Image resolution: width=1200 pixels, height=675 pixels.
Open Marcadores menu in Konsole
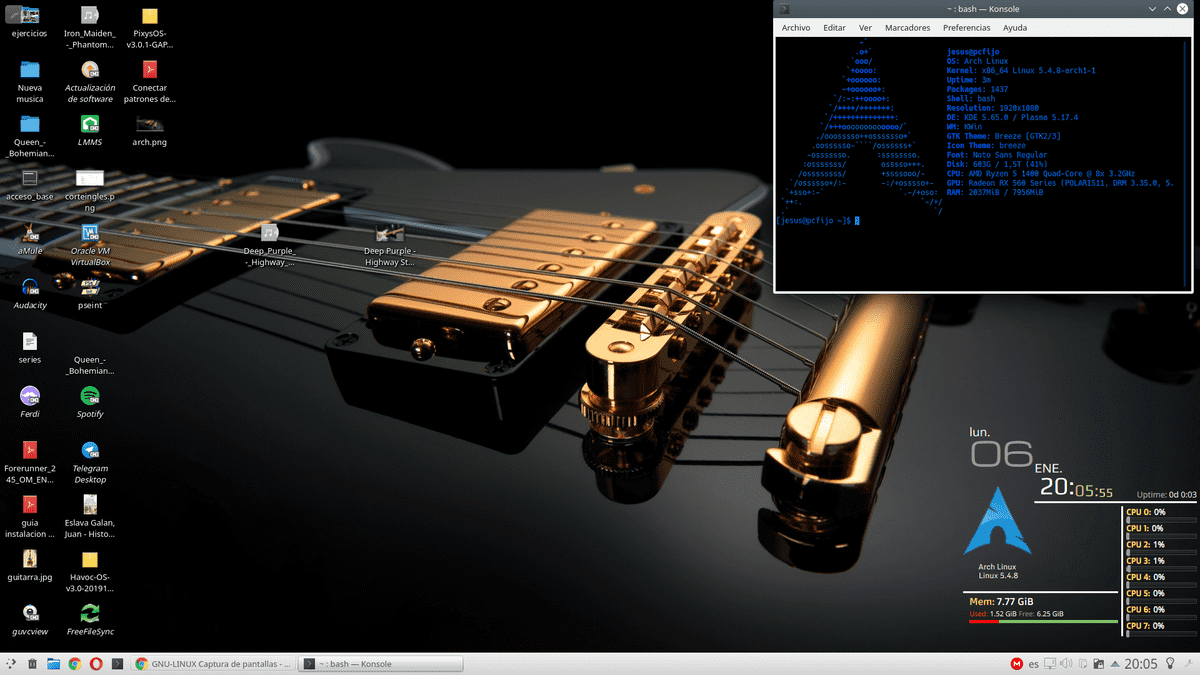(x=908, y=28)
